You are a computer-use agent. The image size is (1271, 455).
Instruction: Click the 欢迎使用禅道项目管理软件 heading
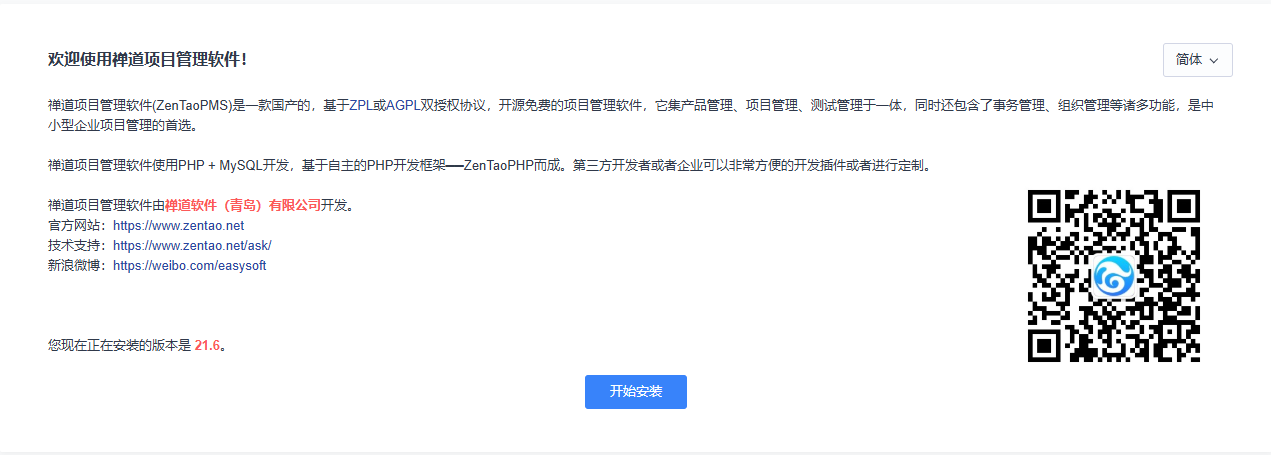pyautogui.click(x=147, y=60)
